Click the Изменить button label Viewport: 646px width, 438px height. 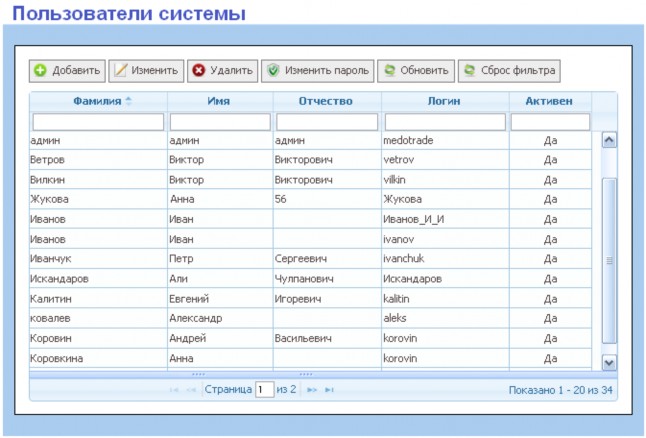154,70
